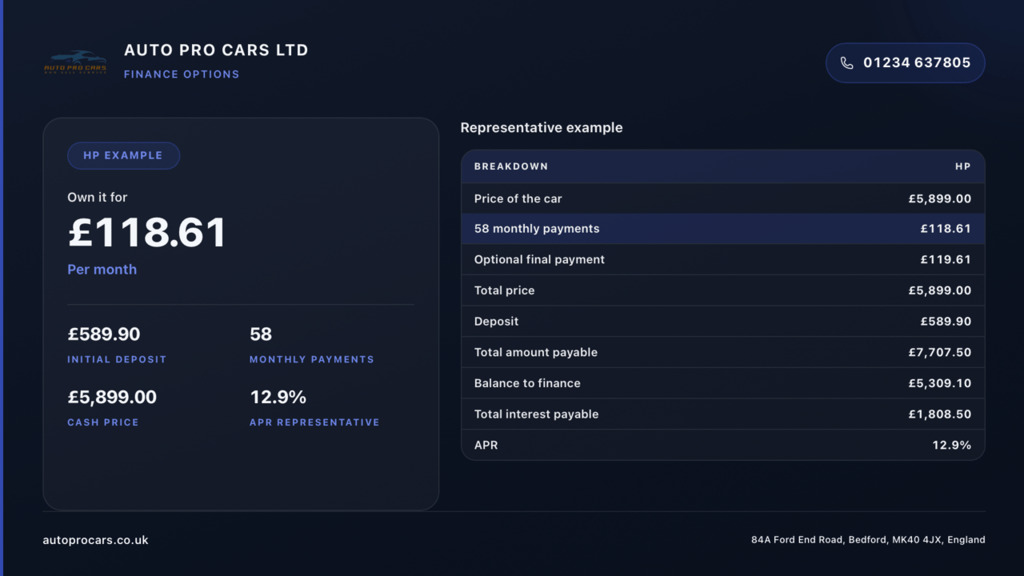Select the Total amount payable label
The image size is (1024, 576).
point(536,352)
